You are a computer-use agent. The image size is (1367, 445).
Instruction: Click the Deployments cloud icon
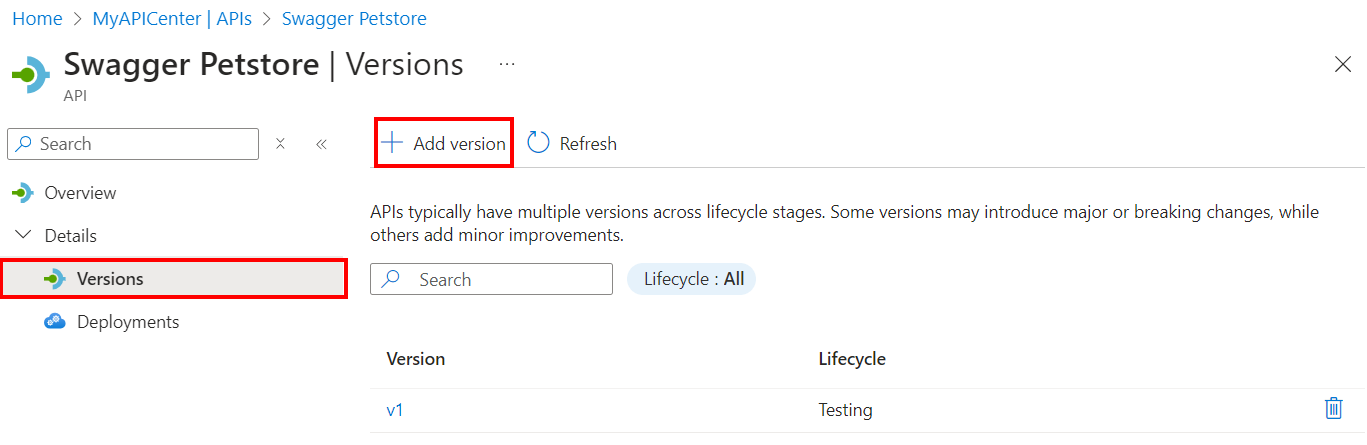click(x=55, y=322)
